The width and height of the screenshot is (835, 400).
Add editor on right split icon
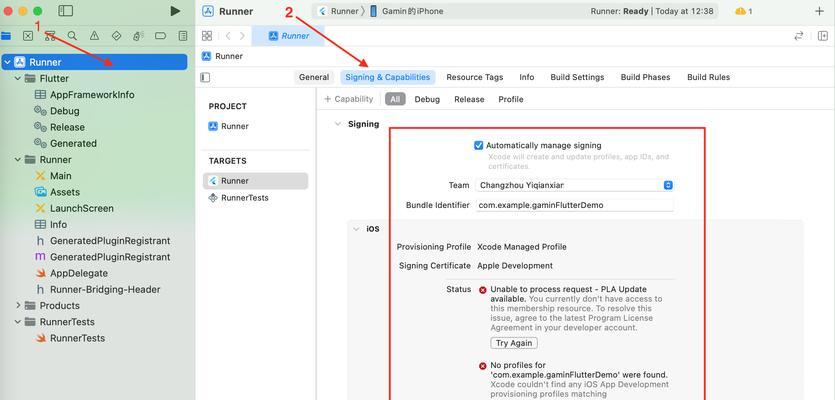823,36
